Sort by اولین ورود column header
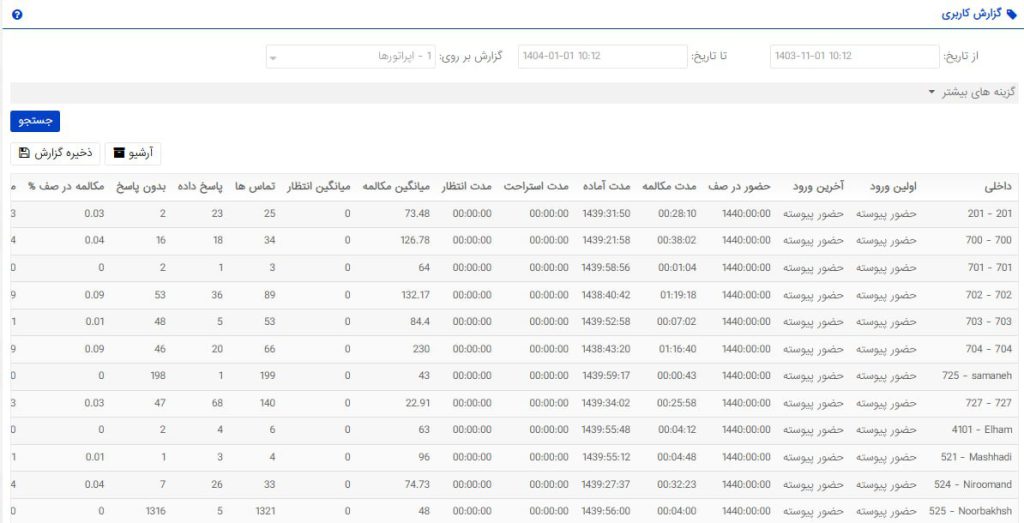Screen dimensions: 1024x523 click(893, 187)
